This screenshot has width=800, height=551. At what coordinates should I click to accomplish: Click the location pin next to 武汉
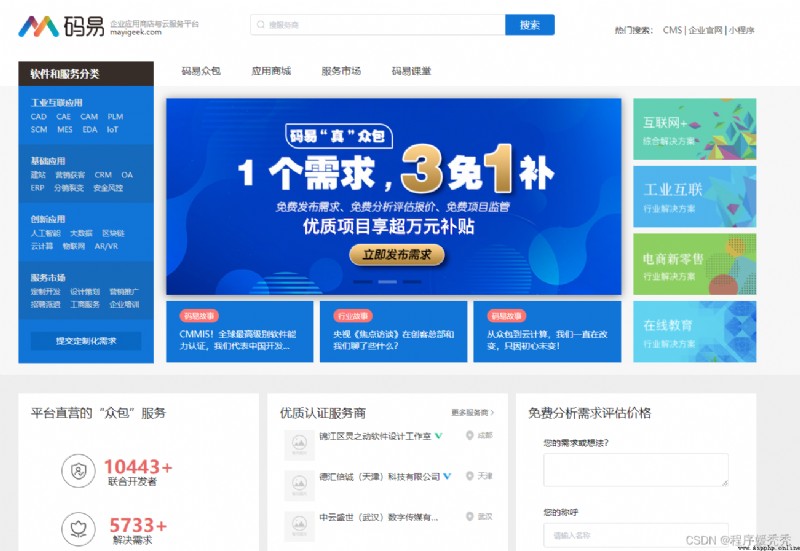(x=469, y=516)
